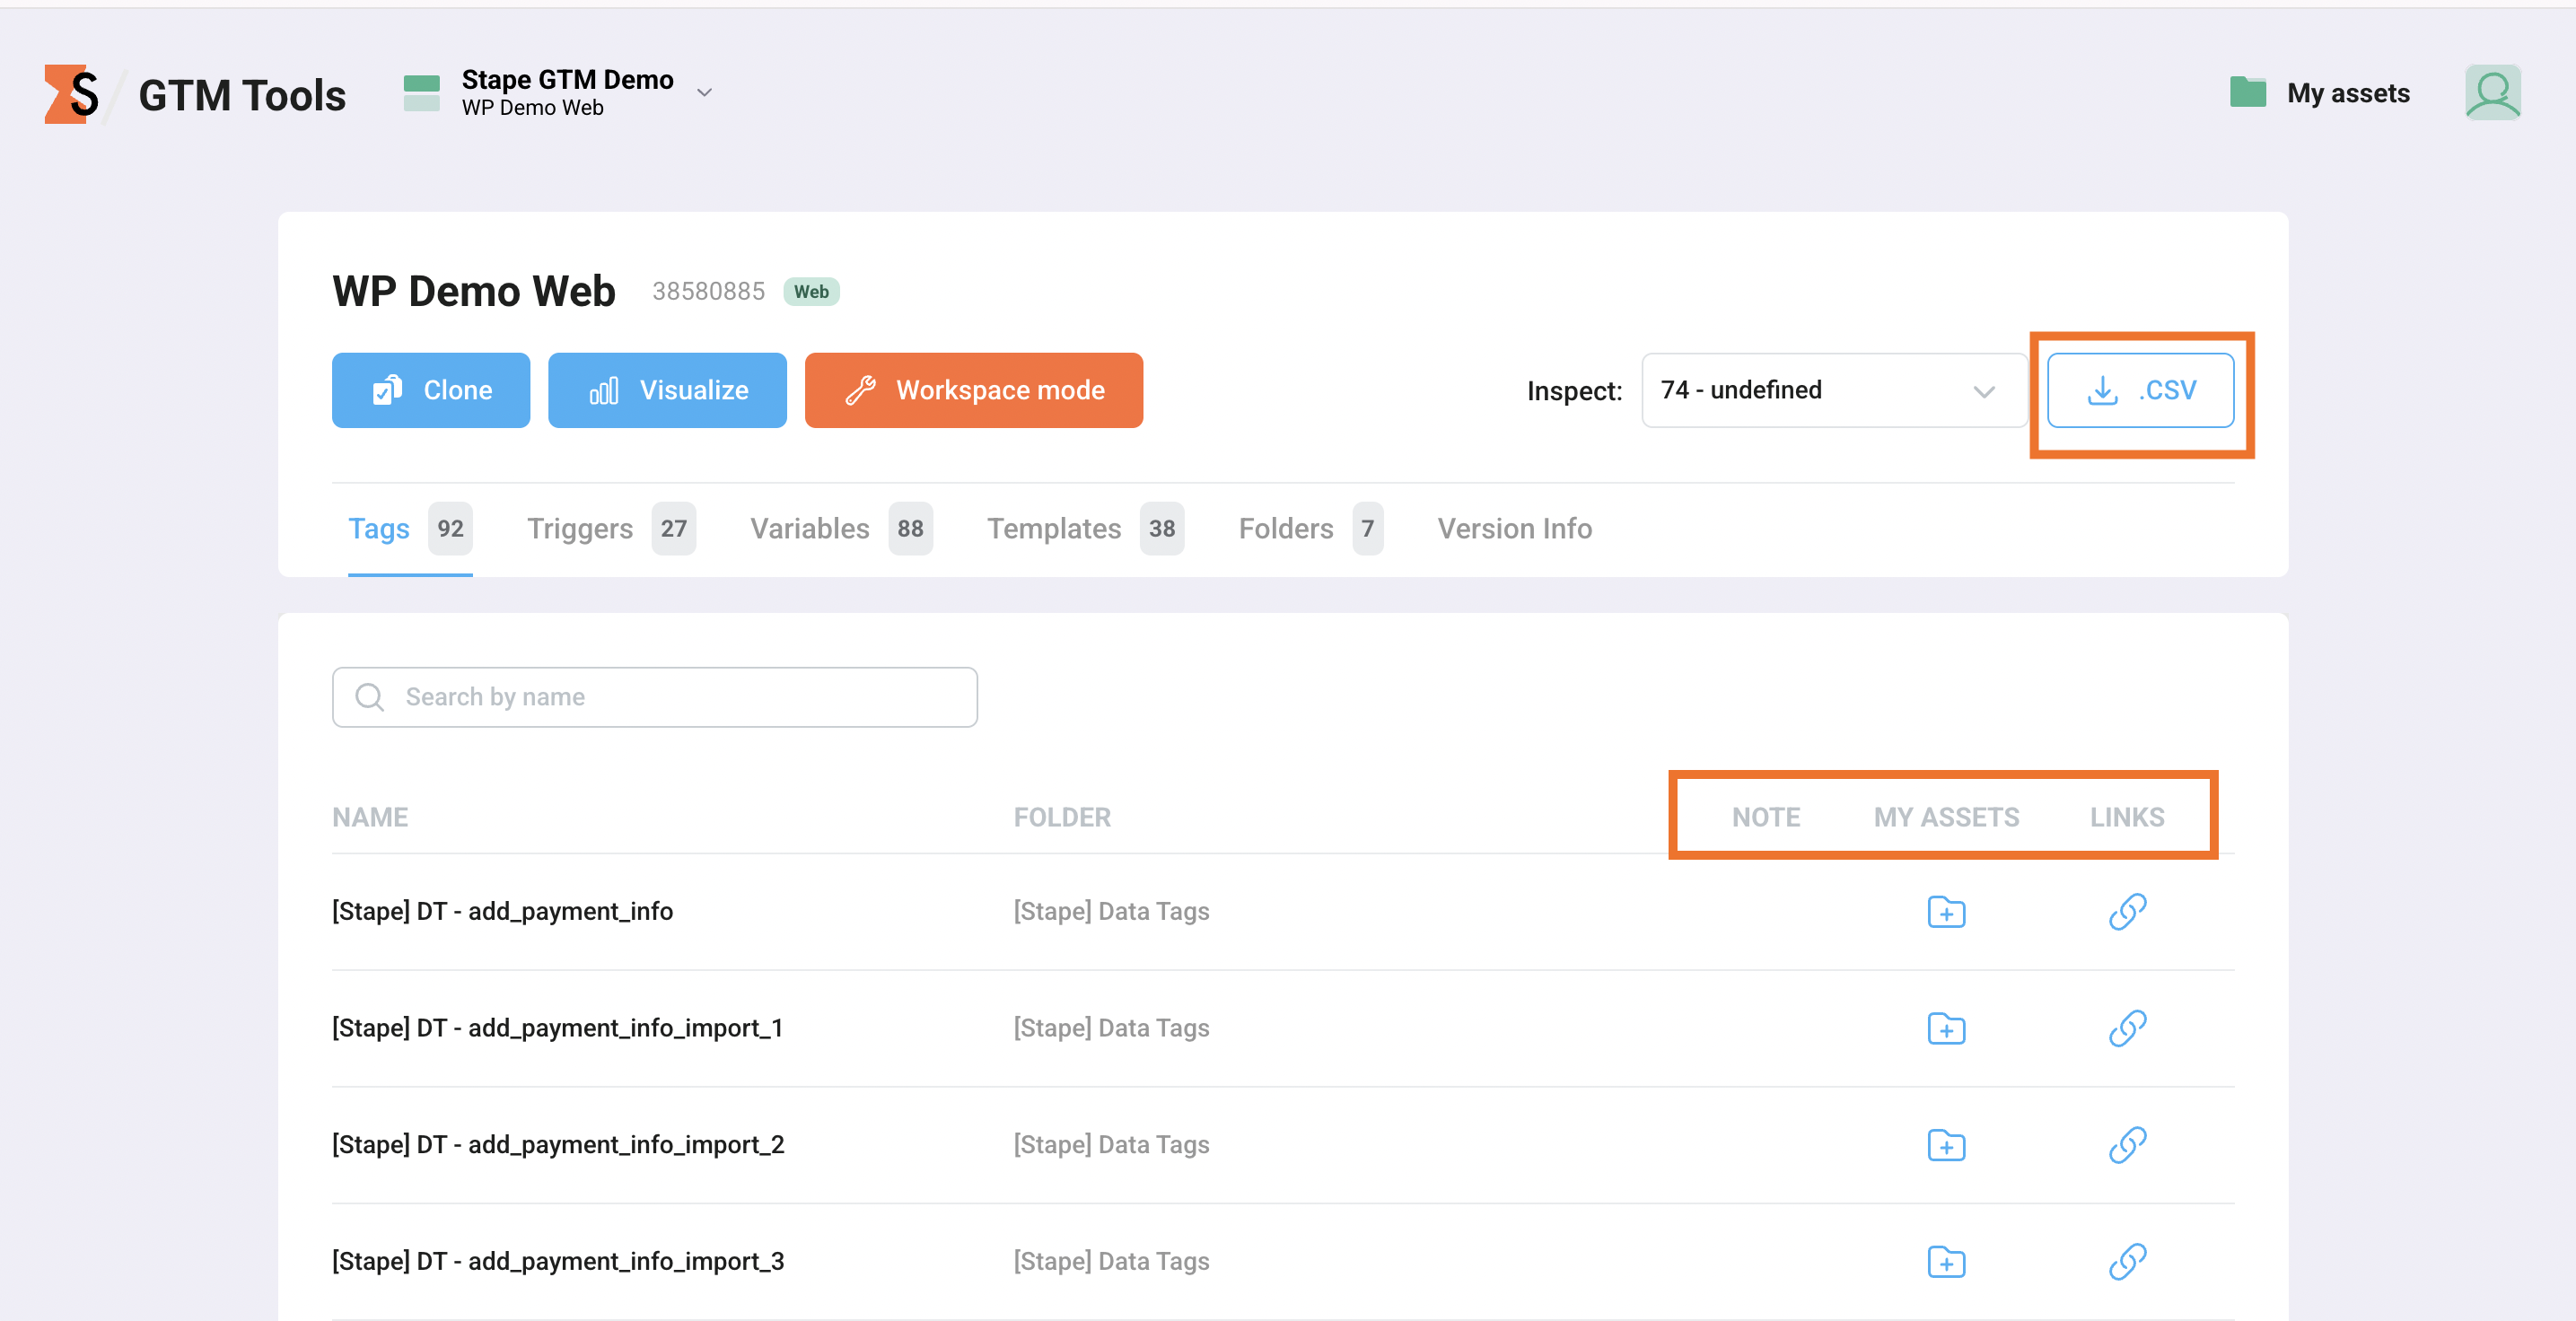2576x1321 pixels.
Task: Open links for add_payment_info_import_1
Action: [x=2127, y=1028]
